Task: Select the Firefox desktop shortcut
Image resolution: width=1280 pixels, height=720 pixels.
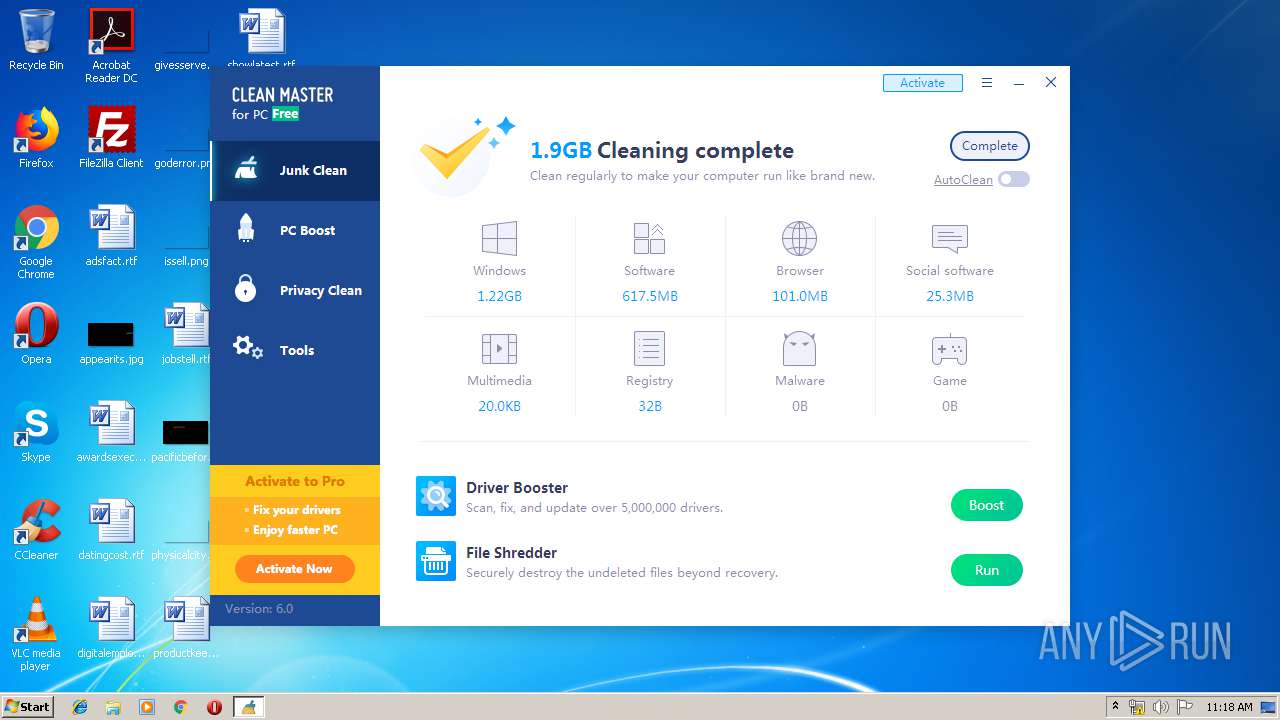Action: (36, 138)
